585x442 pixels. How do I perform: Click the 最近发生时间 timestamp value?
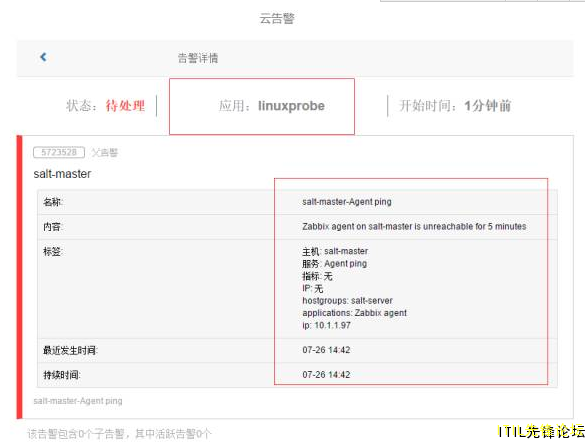coord(326,350)
